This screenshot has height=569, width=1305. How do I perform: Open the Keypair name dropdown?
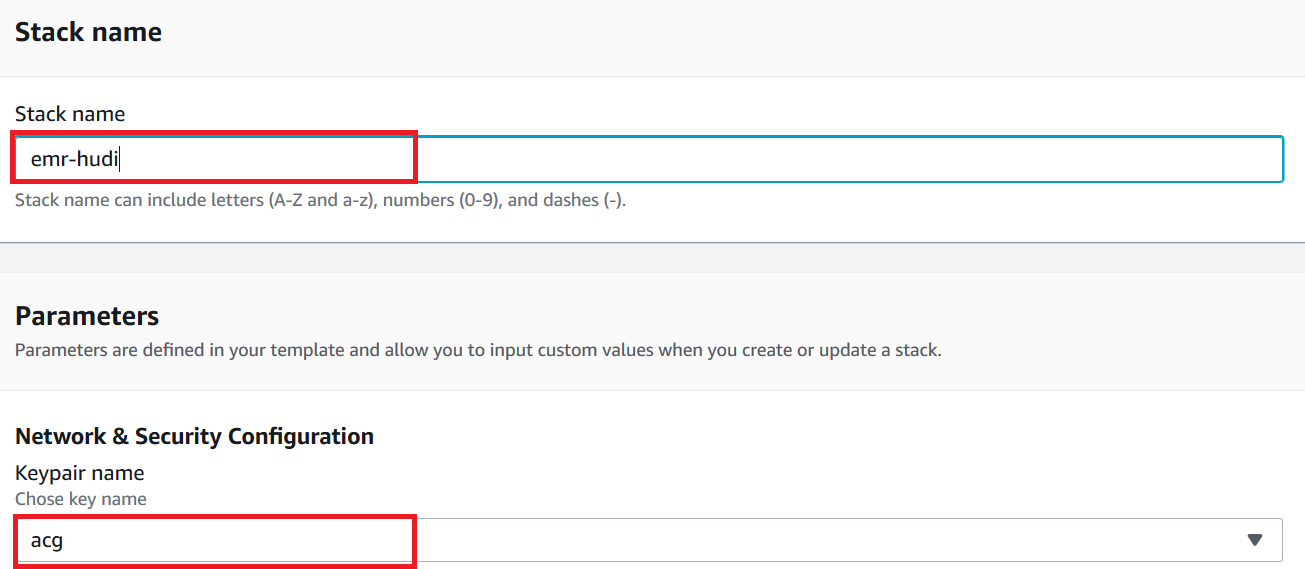[648, 540]
